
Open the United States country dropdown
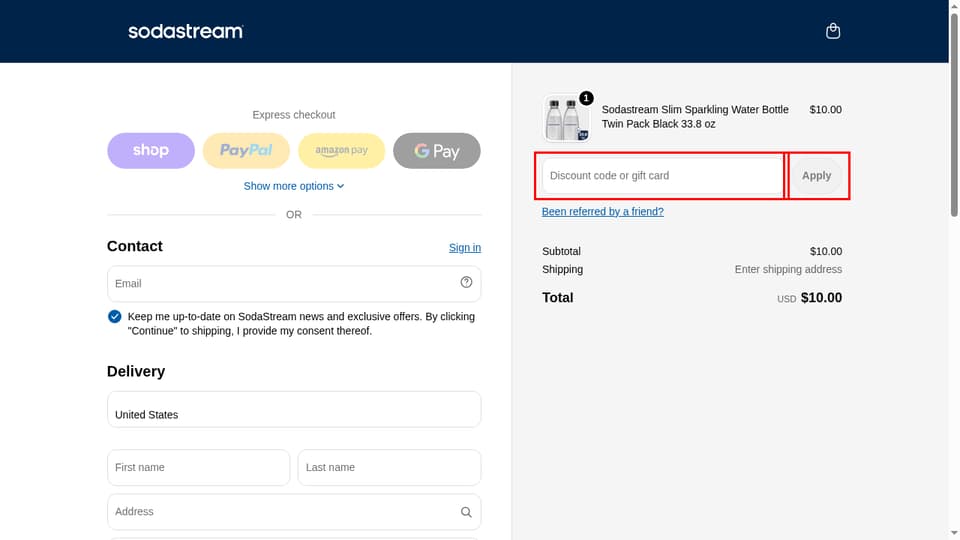click(294, 410)
